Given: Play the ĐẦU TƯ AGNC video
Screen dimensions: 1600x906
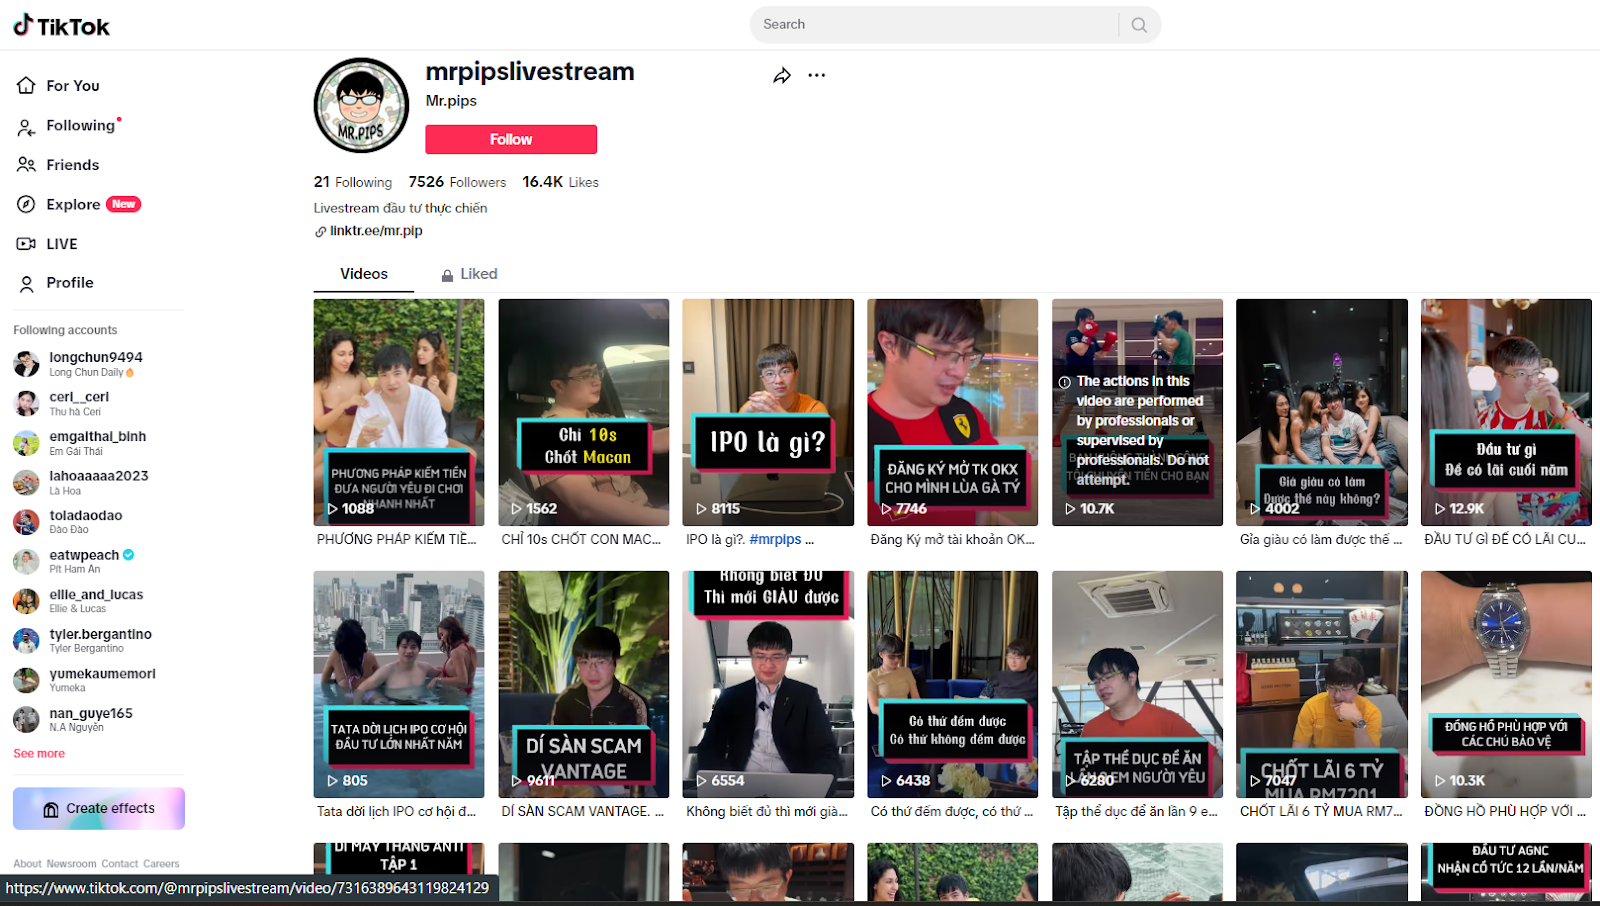Looking at the screenshot, I should tap(1506, 872).
